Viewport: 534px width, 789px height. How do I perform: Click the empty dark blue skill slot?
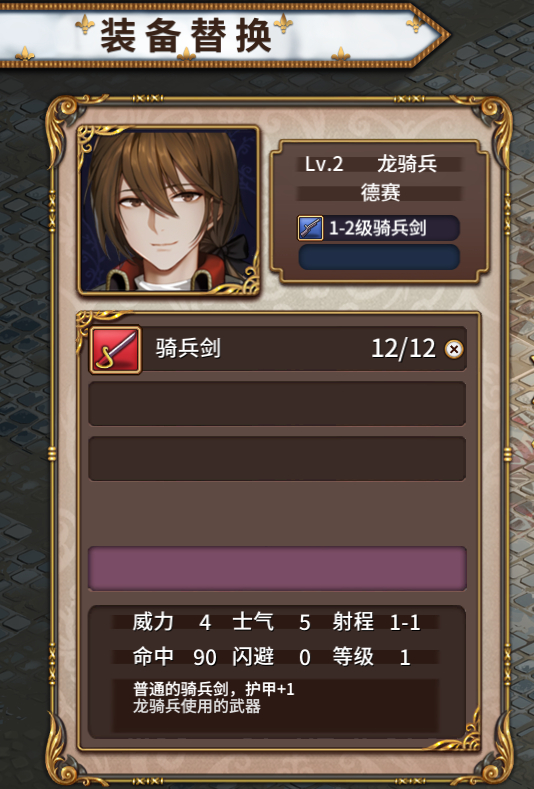[x=379, y=257]
